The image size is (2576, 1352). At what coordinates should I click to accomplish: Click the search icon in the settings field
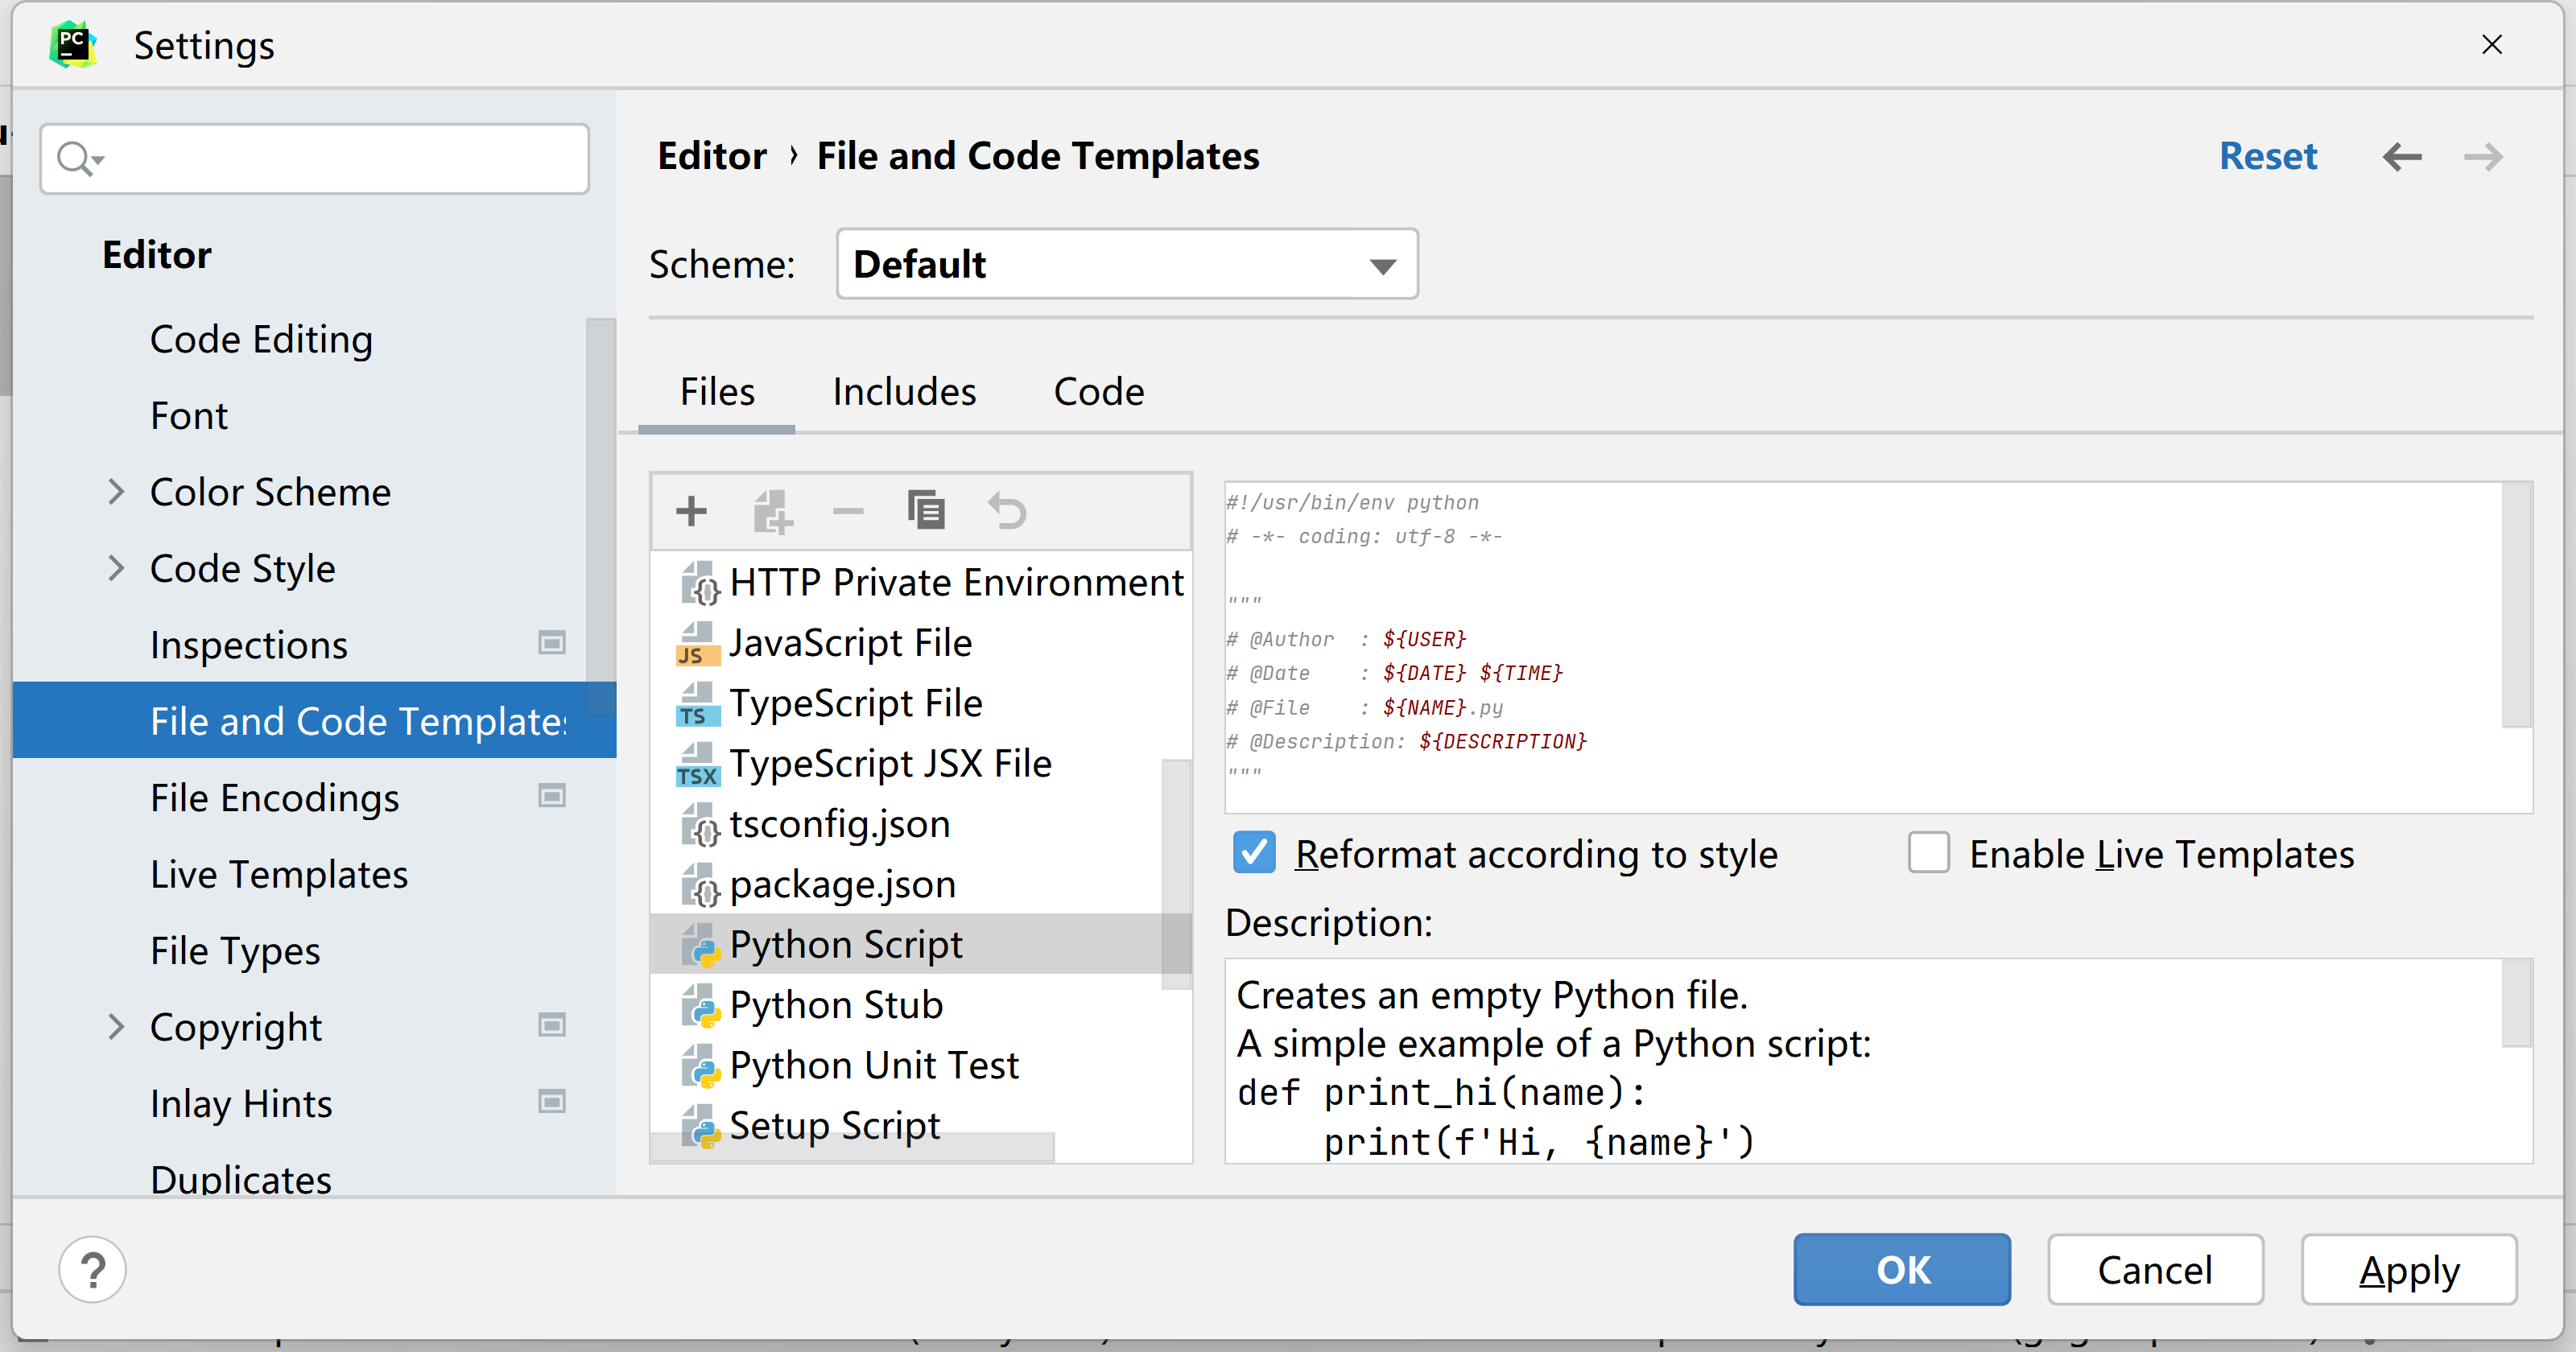[x=76, y=158]
